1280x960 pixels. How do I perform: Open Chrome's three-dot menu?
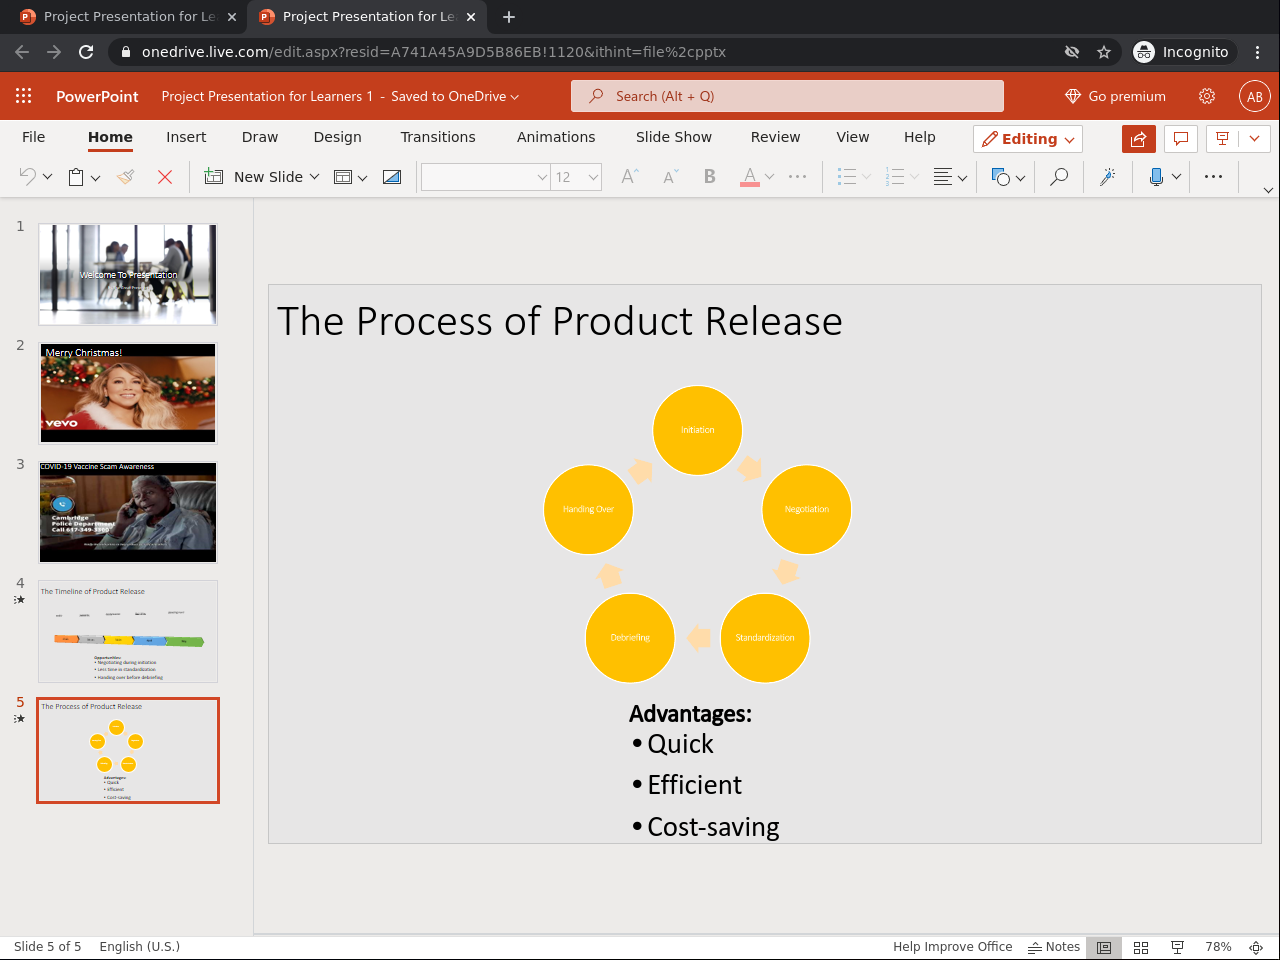[x=1258, y=52]
